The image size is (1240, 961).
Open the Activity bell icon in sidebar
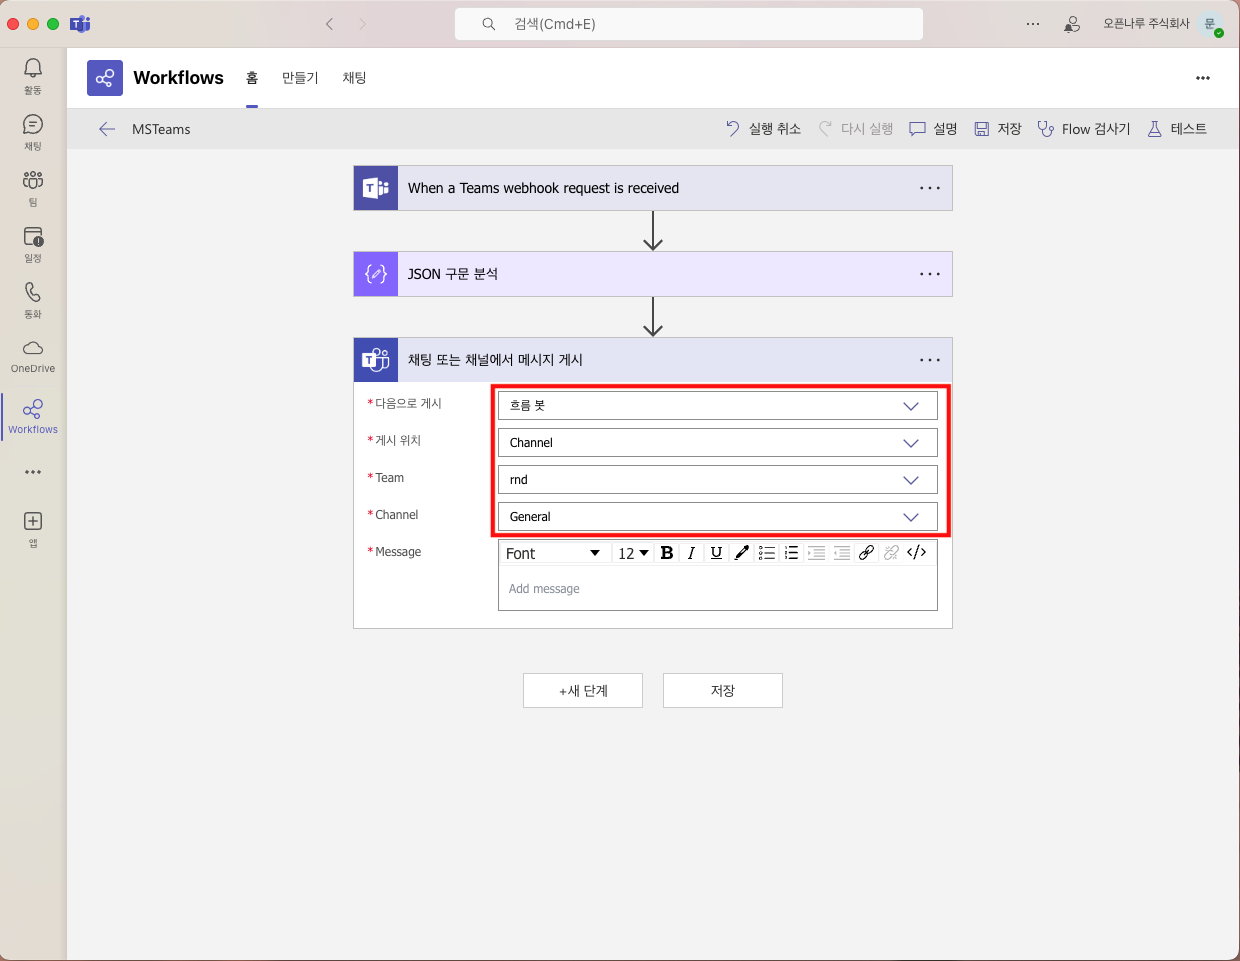coord(33,68)
